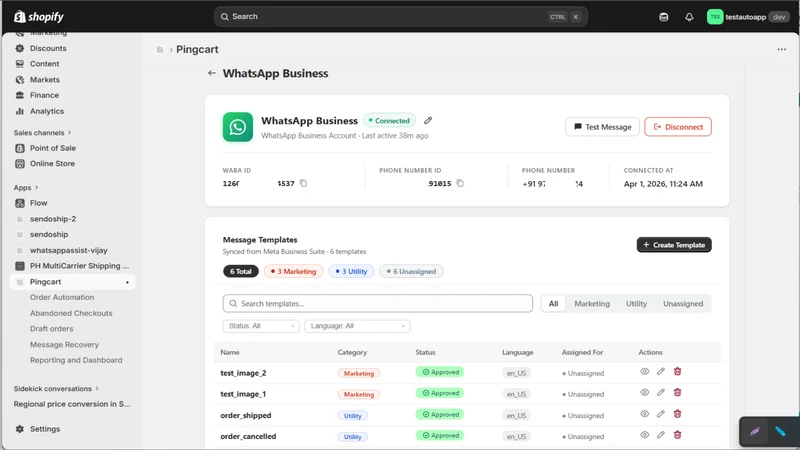Focus the Search templates field
800x450 pixels.
[x=378, y=304]
